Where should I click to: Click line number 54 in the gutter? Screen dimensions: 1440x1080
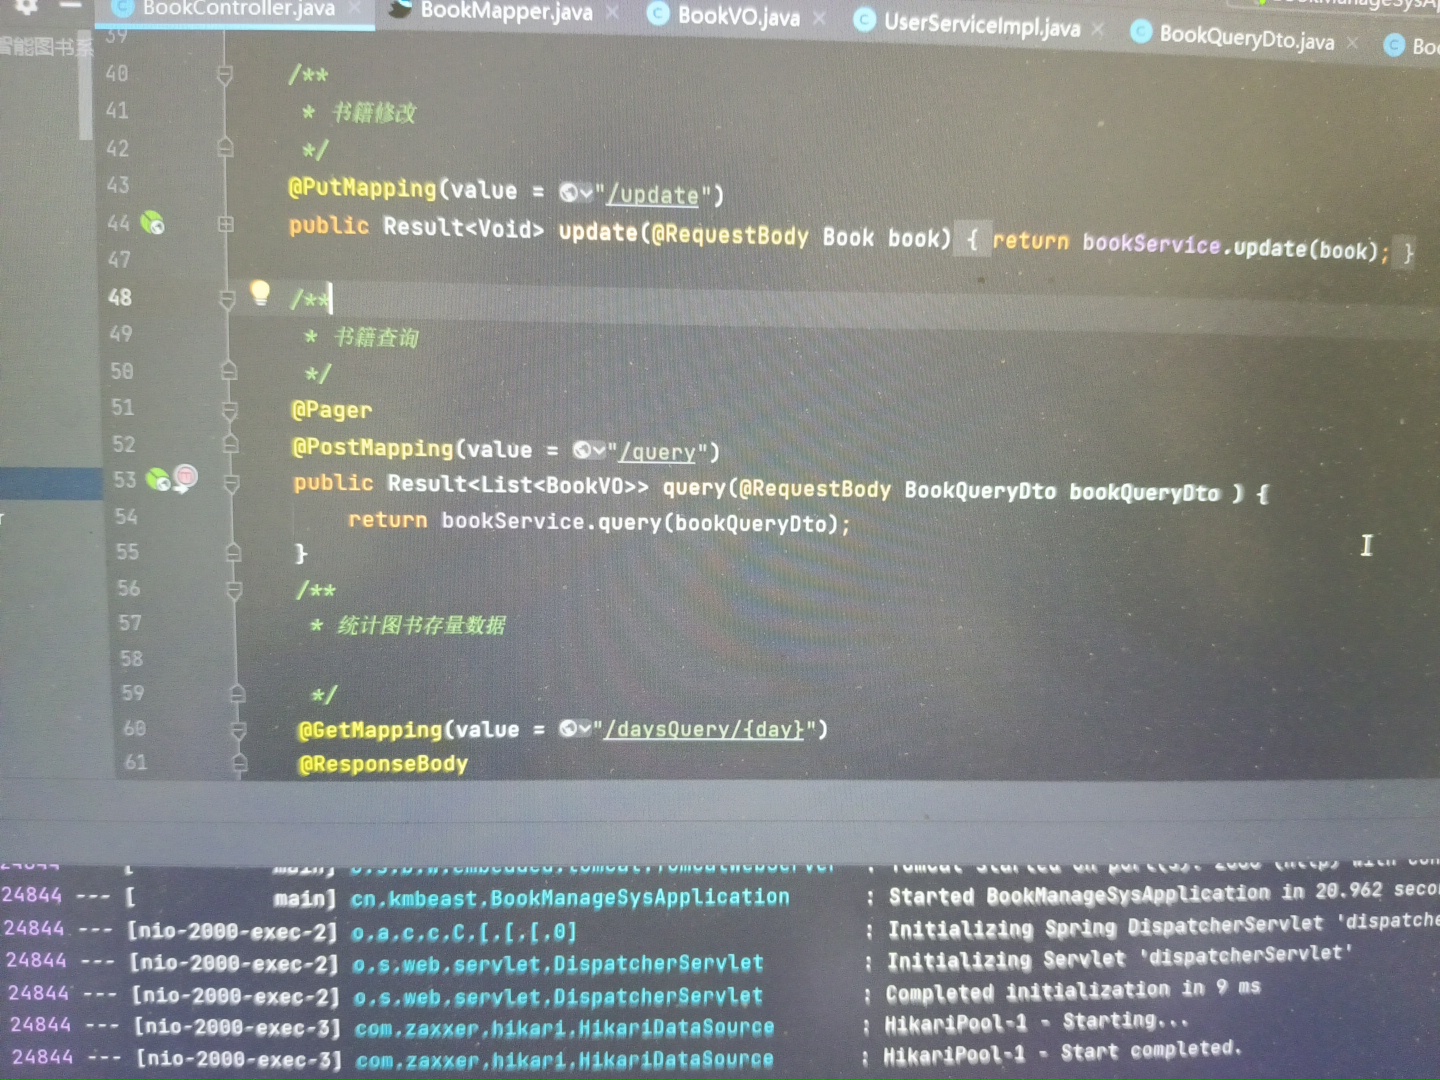click(126, 517)
